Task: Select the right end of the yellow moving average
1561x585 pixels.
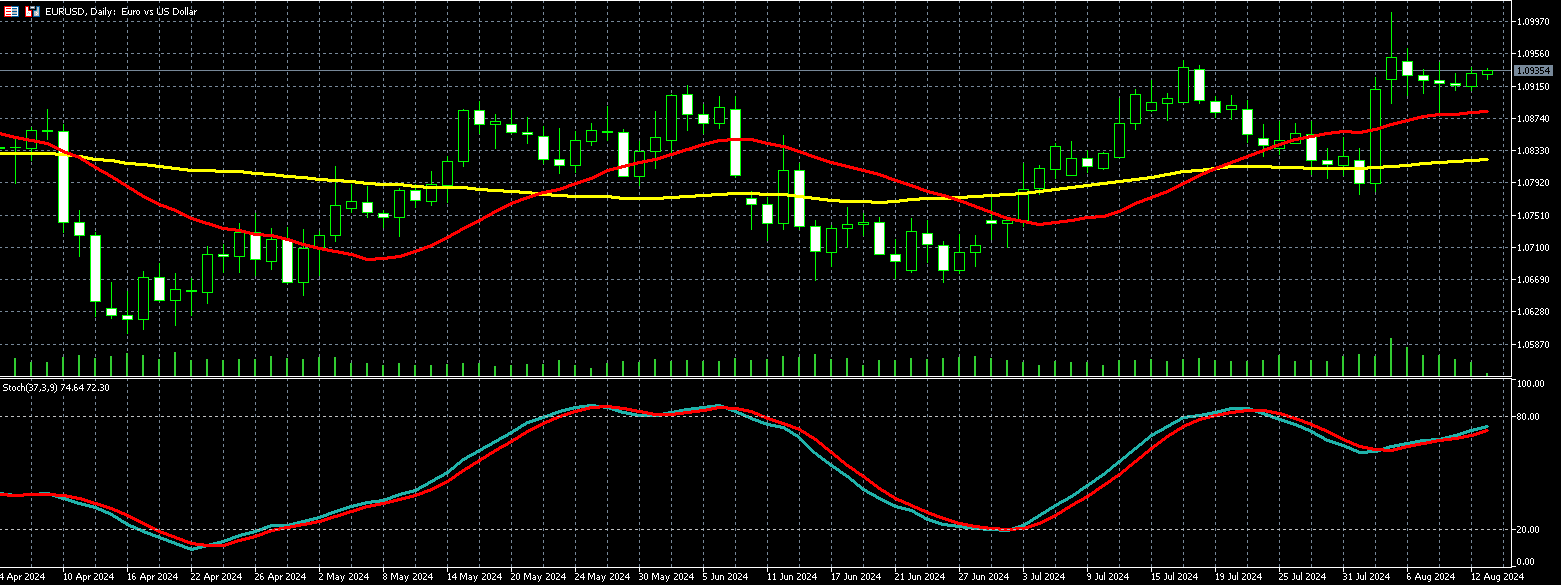Action: [x=1486, y=159]
